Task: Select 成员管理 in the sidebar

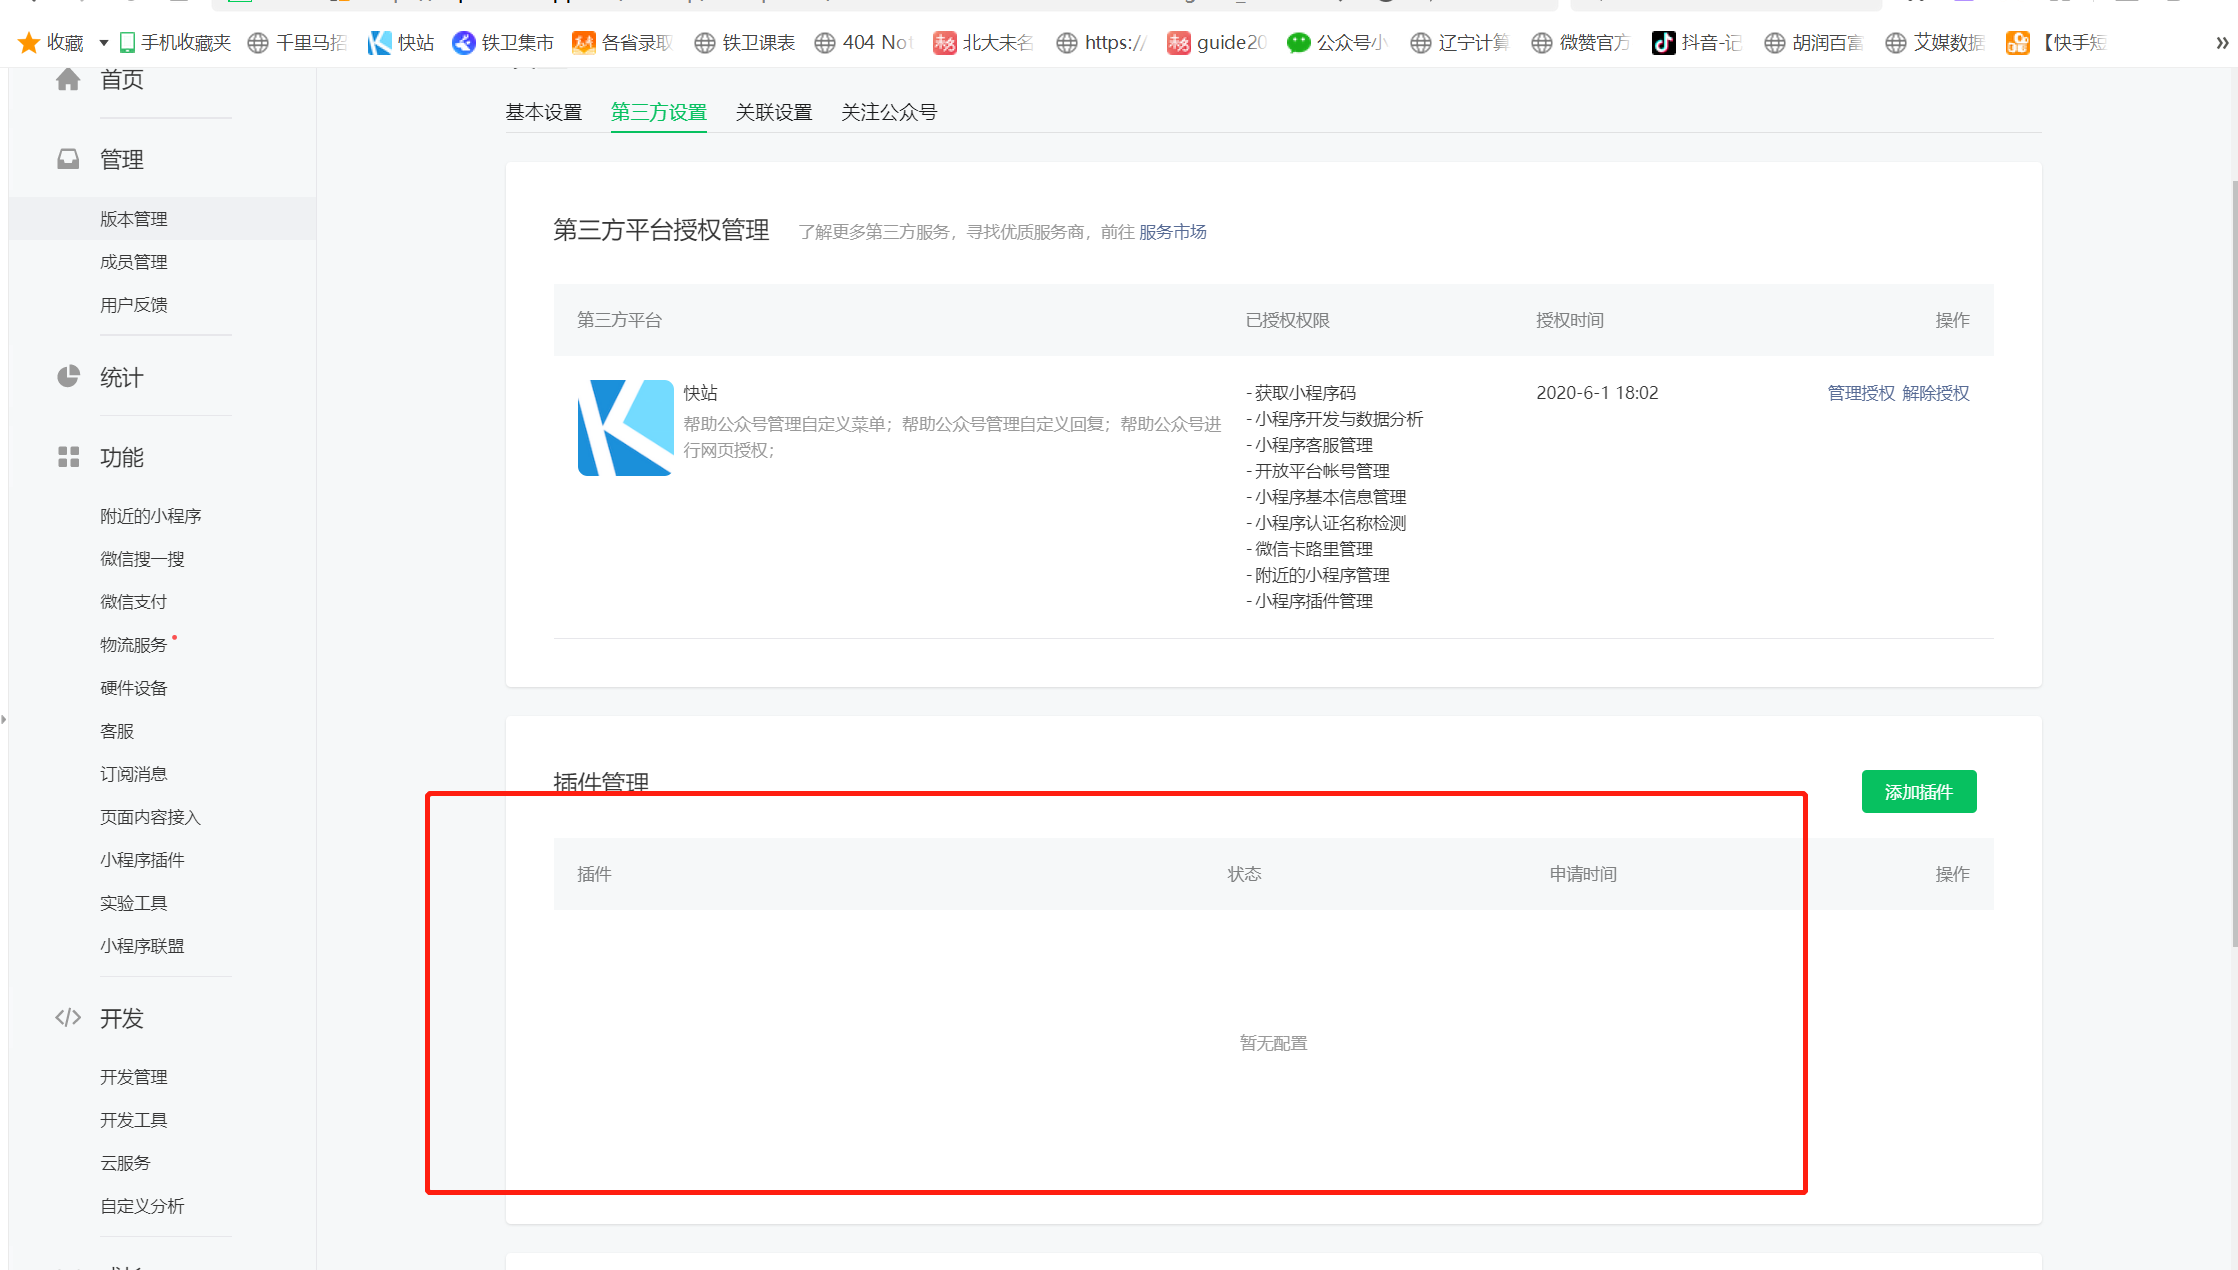Action: click(x=133, y=262)
